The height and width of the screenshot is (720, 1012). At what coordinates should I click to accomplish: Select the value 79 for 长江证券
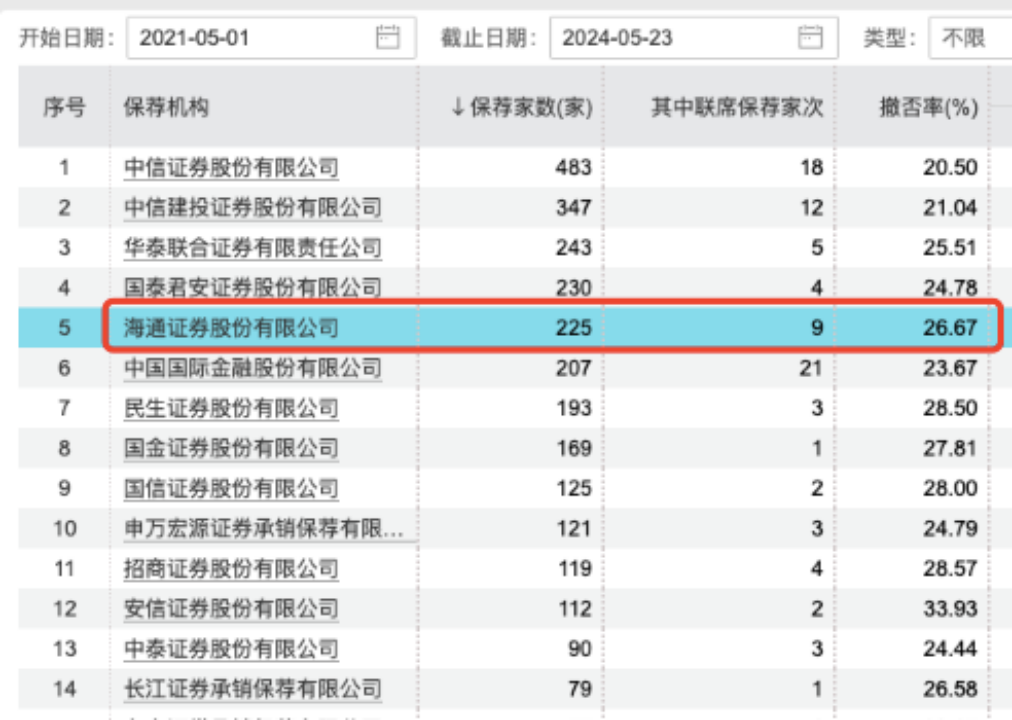(x=580, y=689)
